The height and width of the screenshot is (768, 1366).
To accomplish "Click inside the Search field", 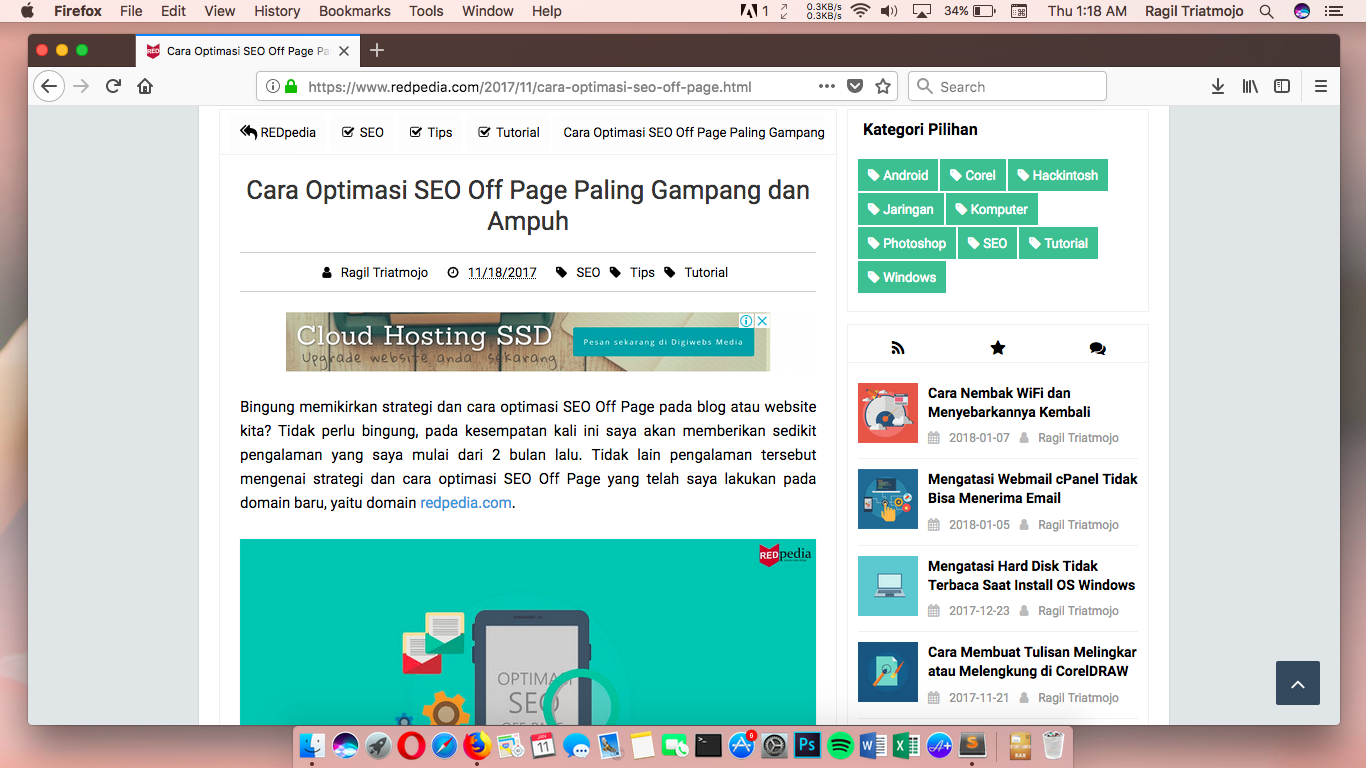I will coord(1007,86).
